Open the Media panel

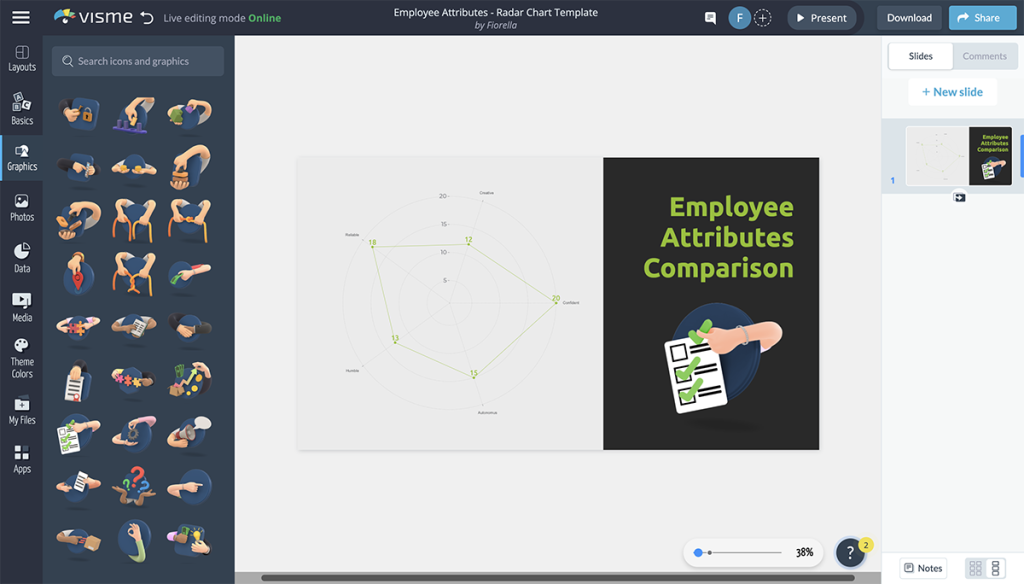[x=21, y=306]
